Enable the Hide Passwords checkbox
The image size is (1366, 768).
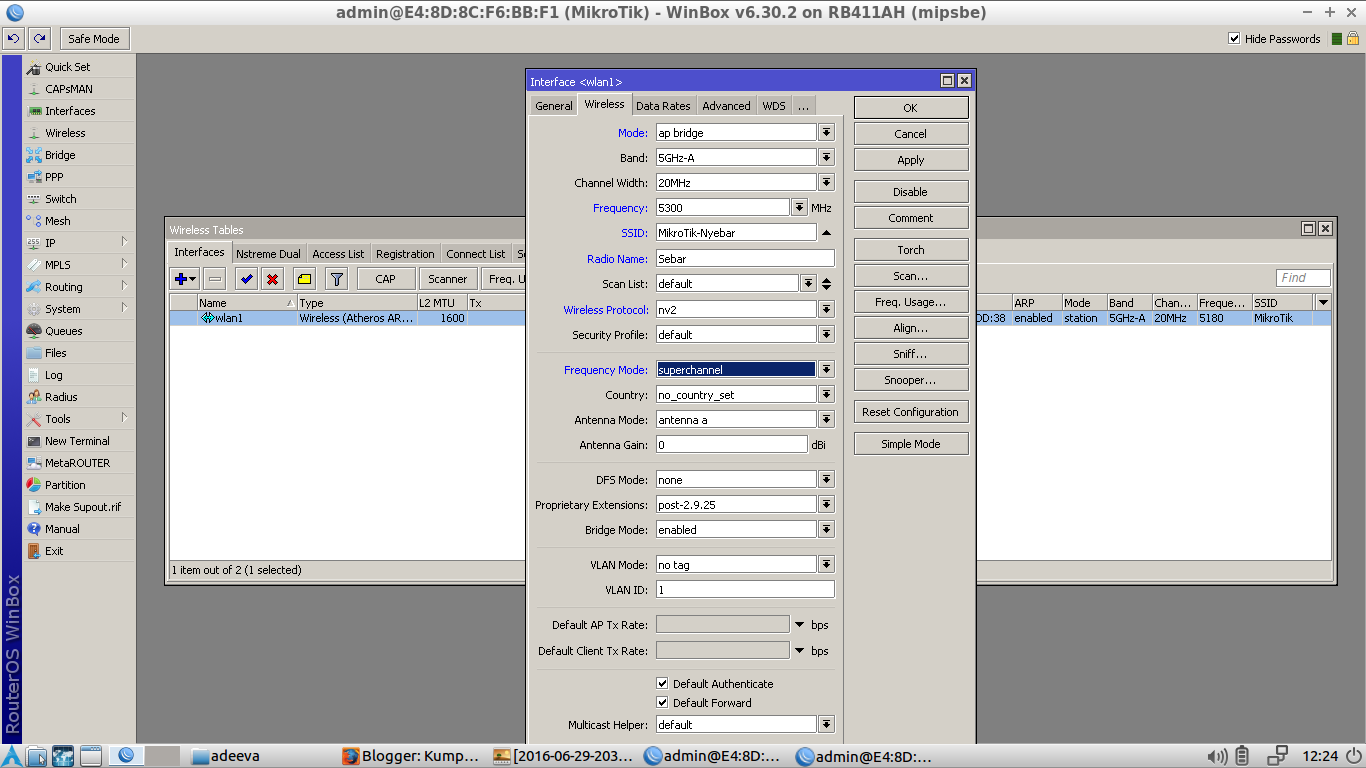pyautogui.click(x=1234, y=38)
